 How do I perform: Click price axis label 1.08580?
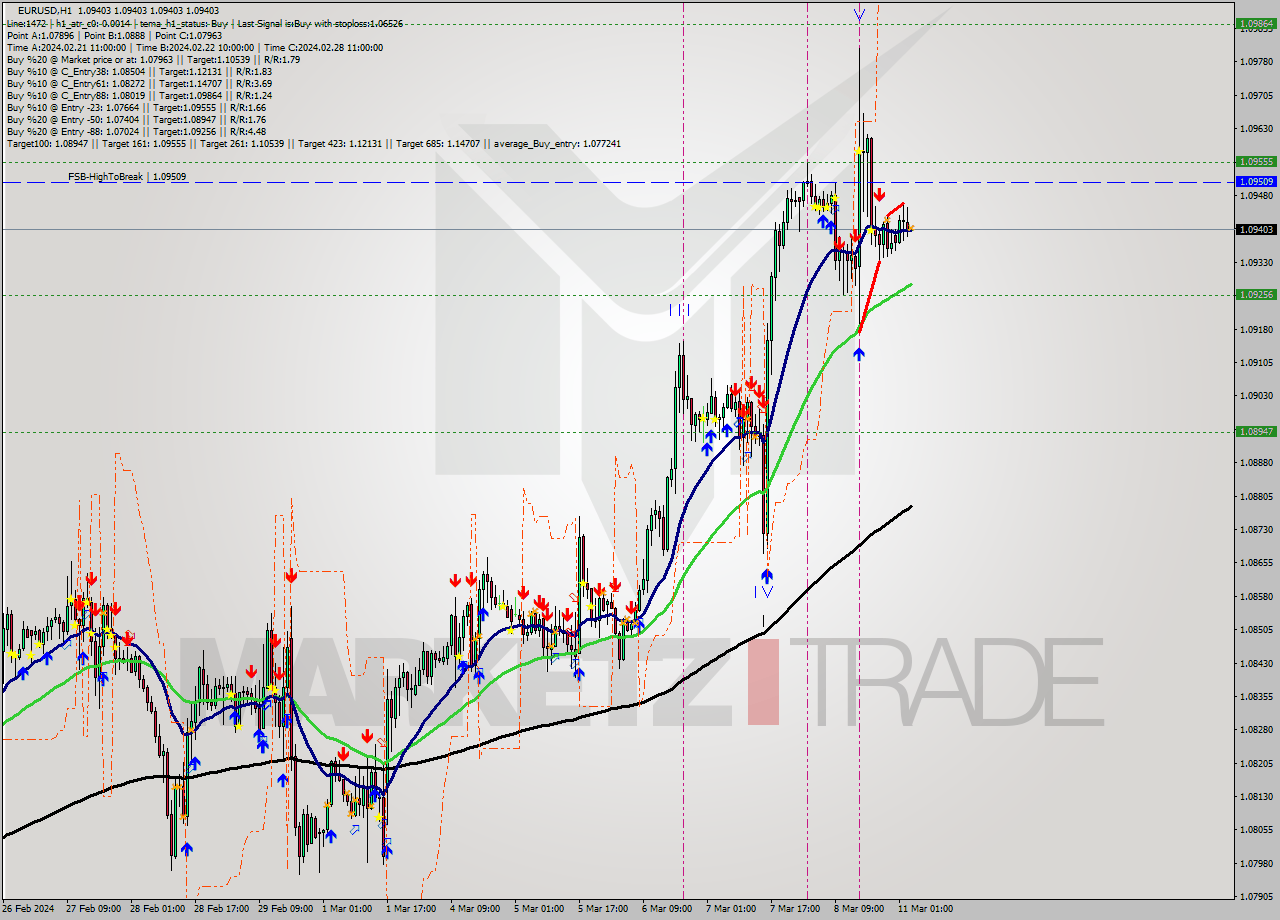[1255, 597]
